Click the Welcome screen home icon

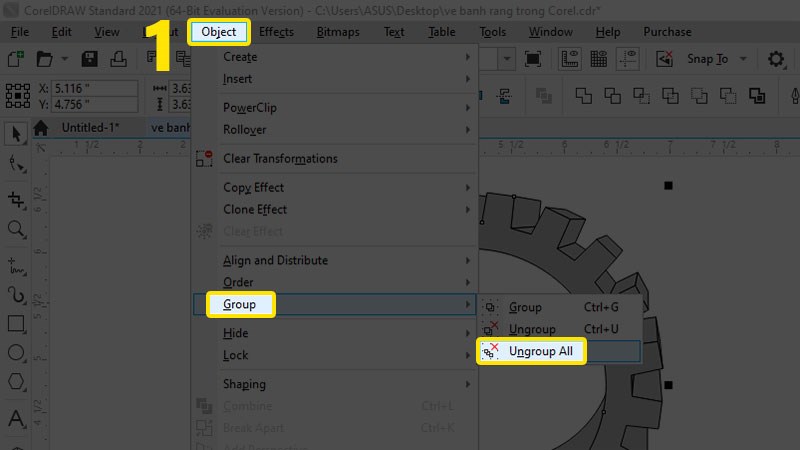click(41, 128)
